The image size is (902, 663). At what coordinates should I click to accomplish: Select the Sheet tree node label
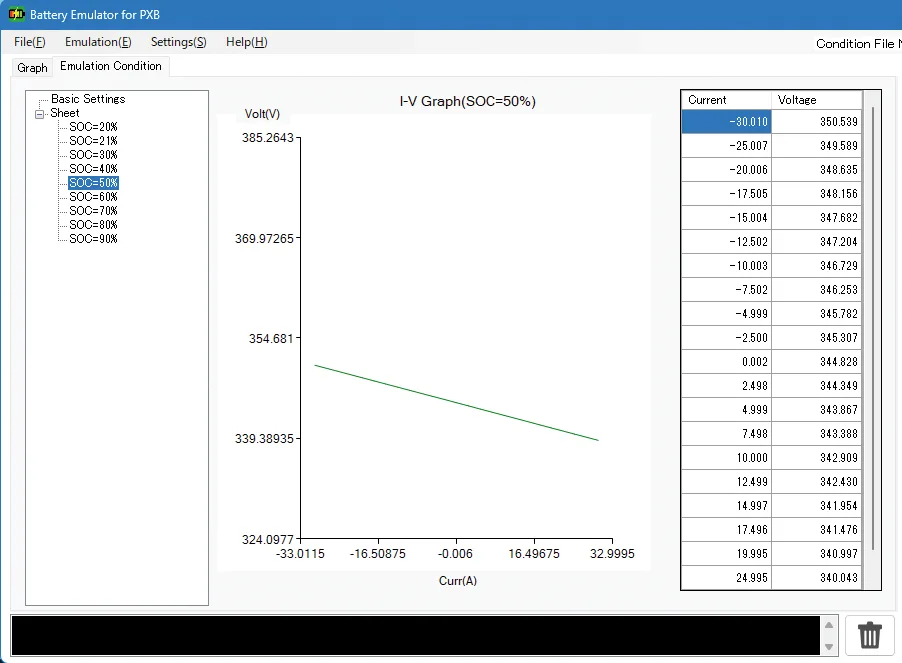(64, 113)
